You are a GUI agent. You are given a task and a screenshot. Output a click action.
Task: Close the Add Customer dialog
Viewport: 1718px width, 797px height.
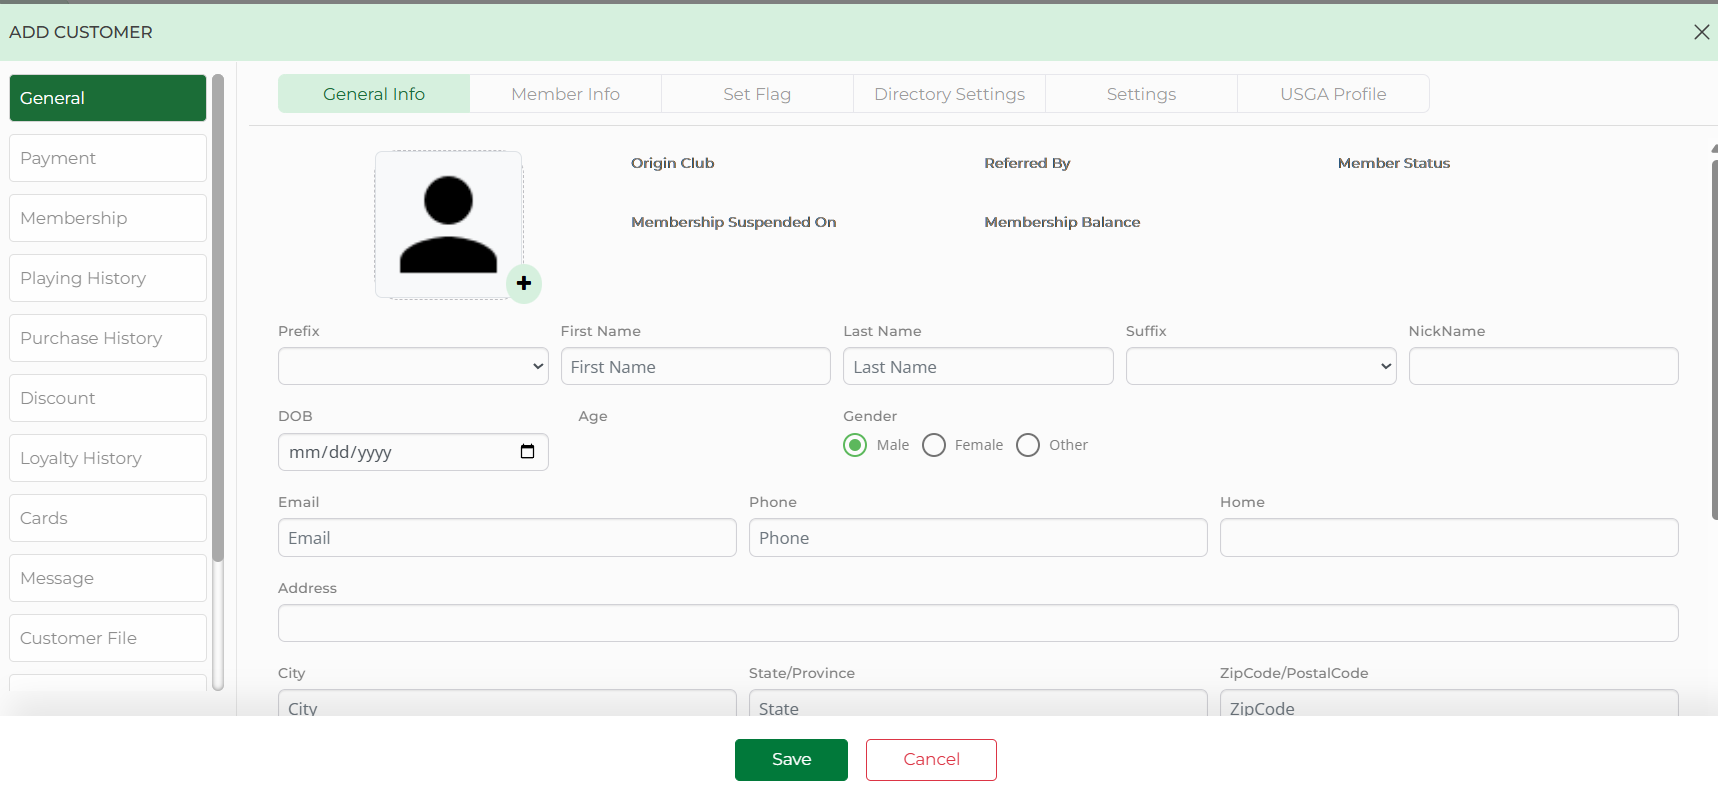tap(1701, 32)
